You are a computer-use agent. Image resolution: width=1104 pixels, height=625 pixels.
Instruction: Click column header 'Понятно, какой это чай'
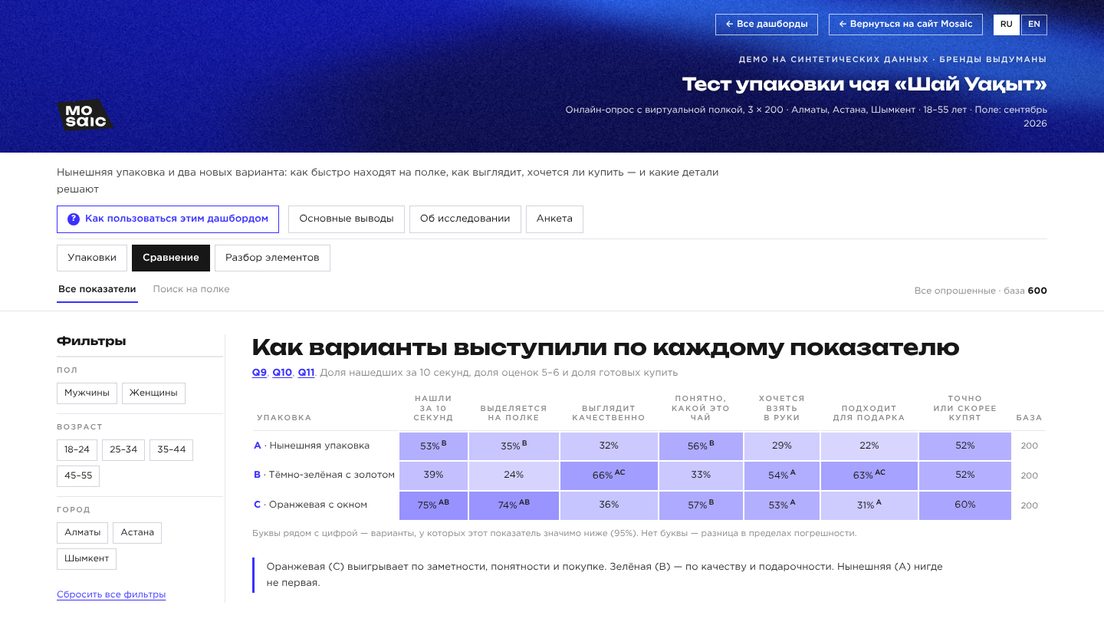point(700,408)
